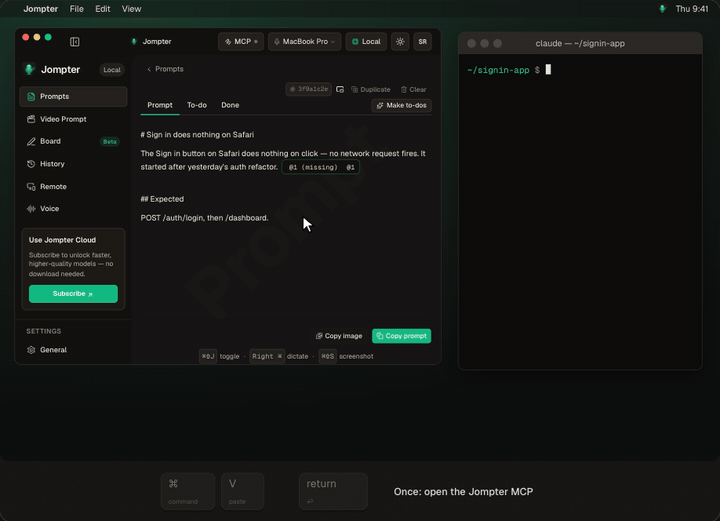
Task: Open General settings in the sidebar
Action: tap(73, 350)
